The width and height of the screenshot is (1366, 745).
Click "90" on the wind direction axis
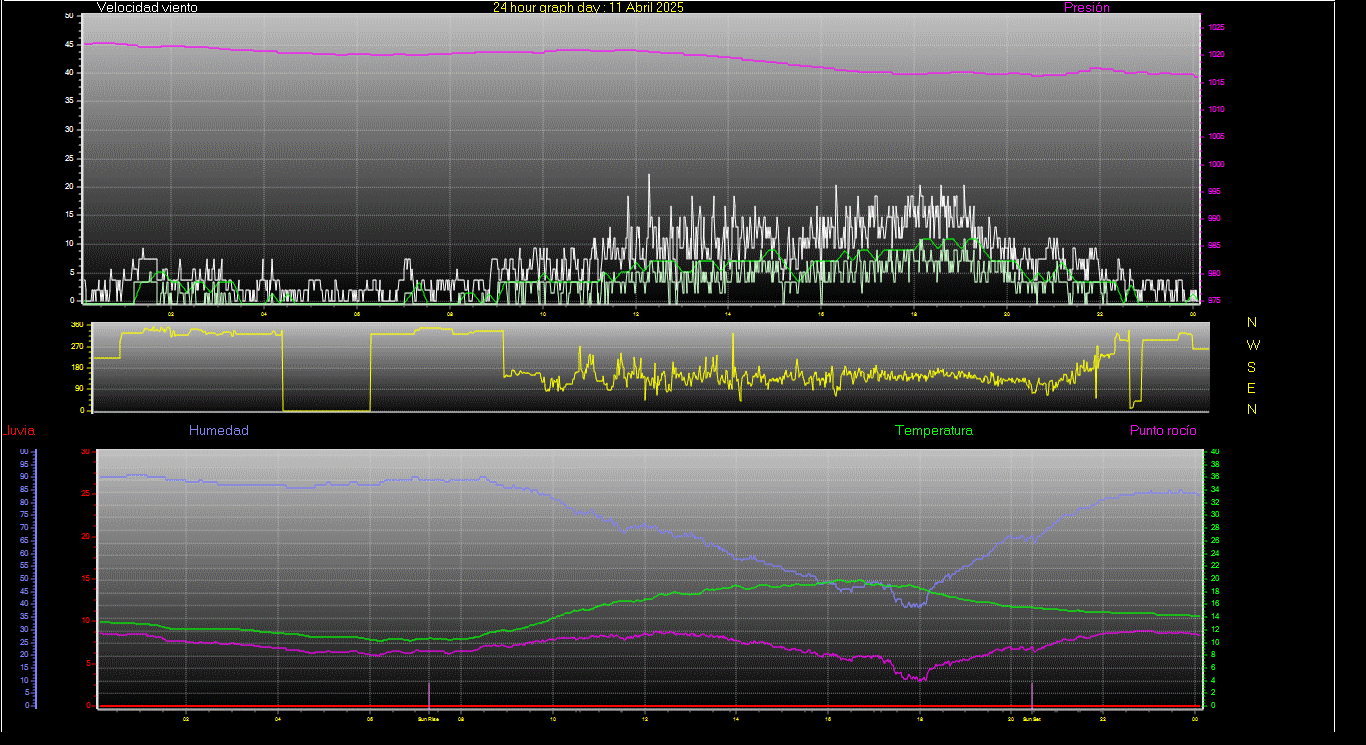coord(79,389)
